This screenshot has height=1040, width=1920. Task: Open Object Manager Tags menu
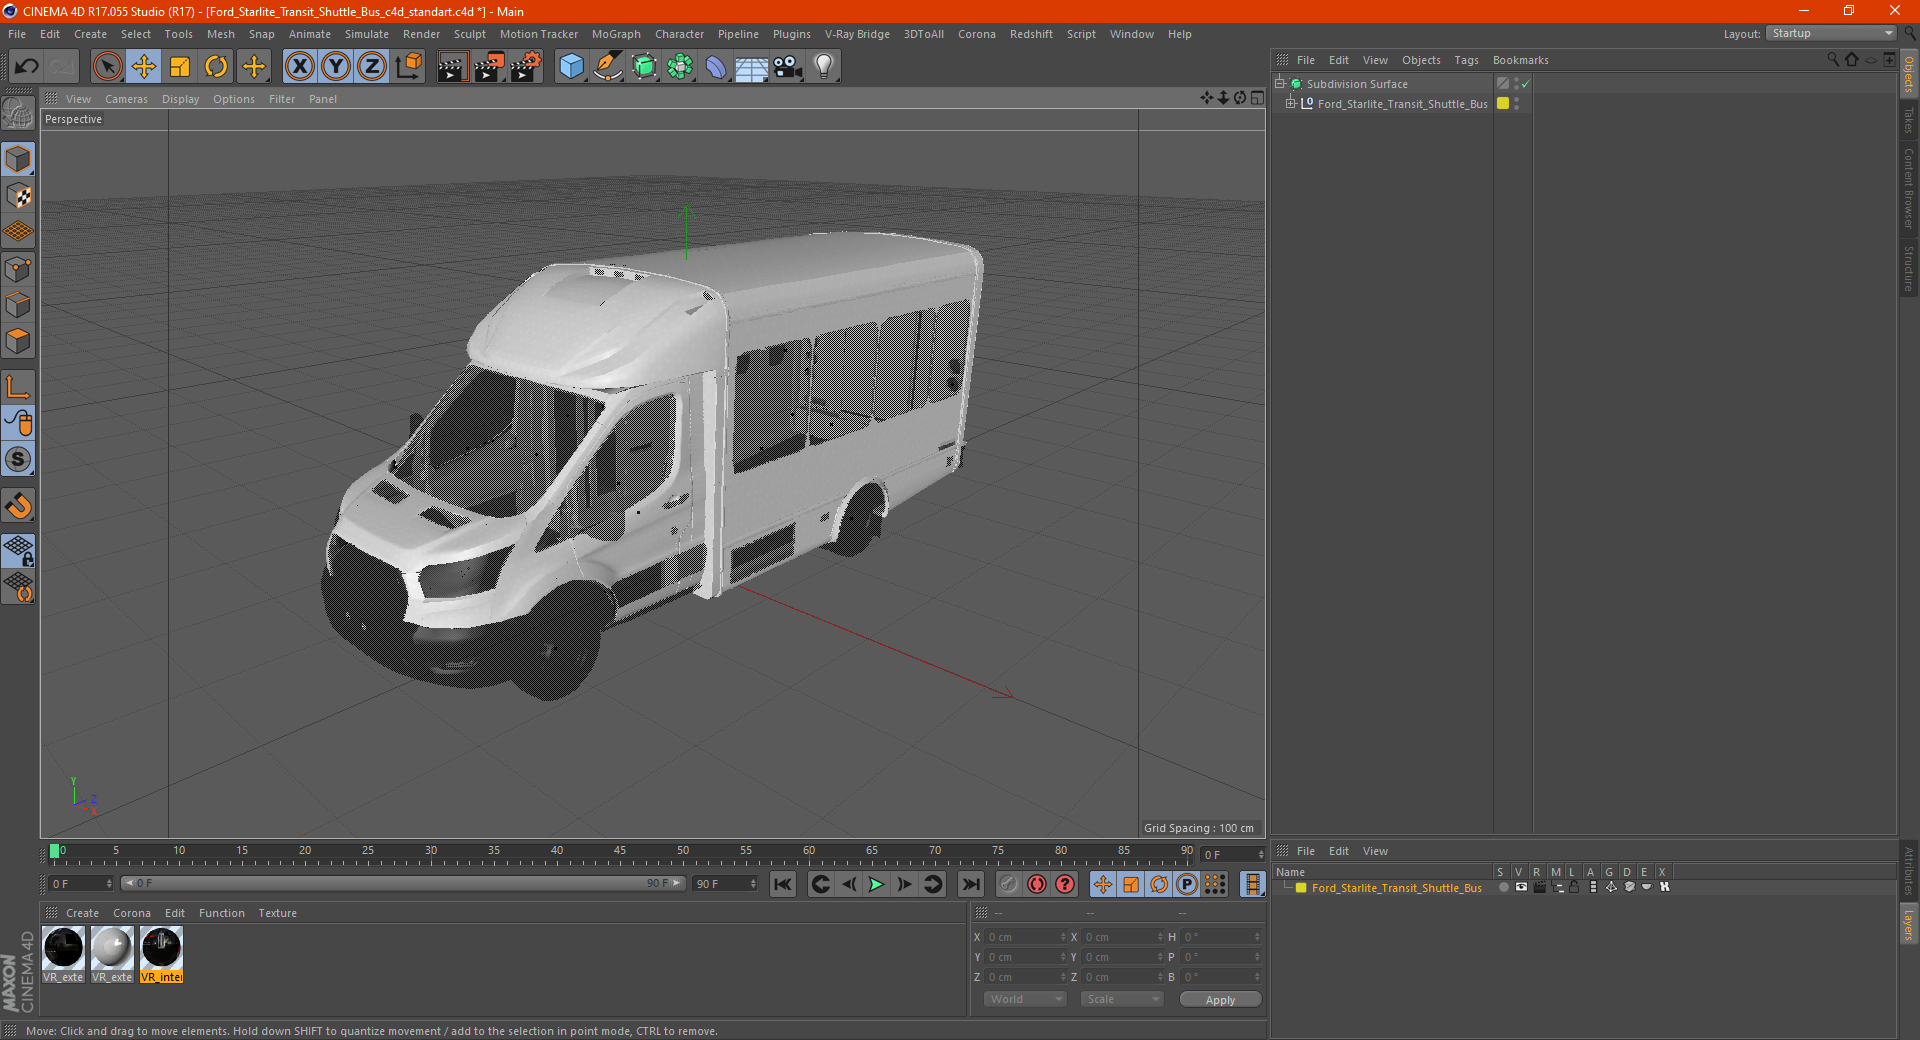click(x=1466, y=60)
